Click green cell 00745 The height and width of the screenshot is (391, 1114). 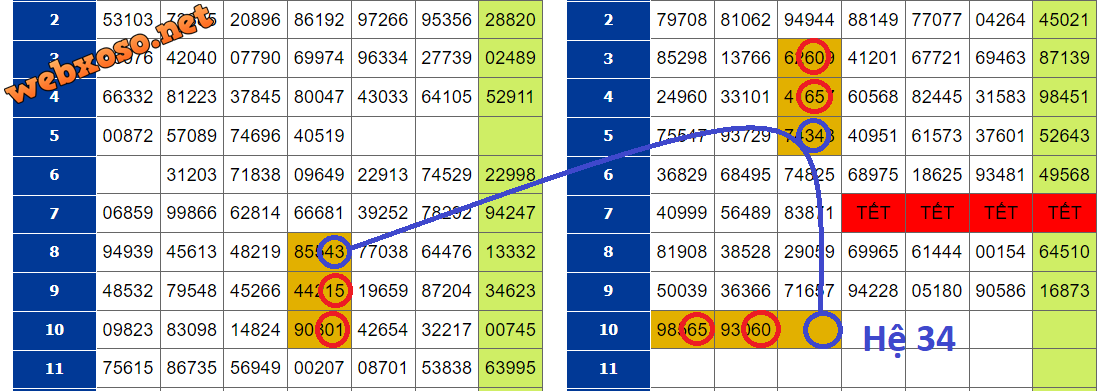510,329
